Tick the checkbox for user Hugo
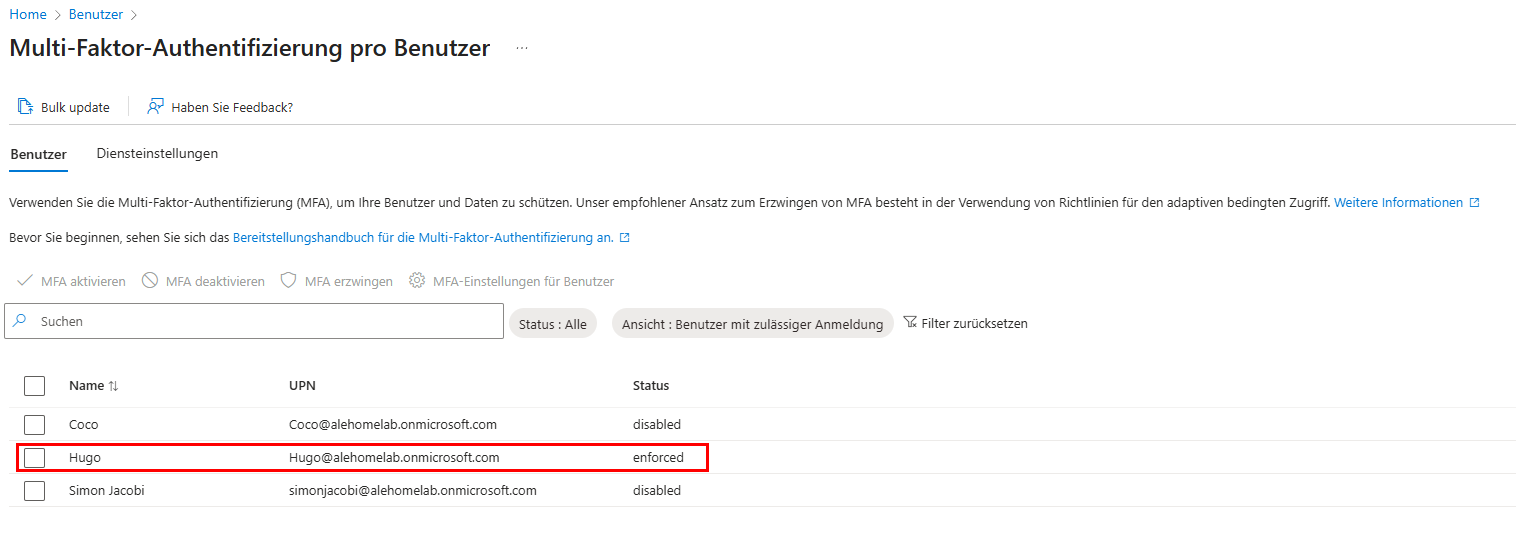The image size is (1516, 537). point(35,457)
